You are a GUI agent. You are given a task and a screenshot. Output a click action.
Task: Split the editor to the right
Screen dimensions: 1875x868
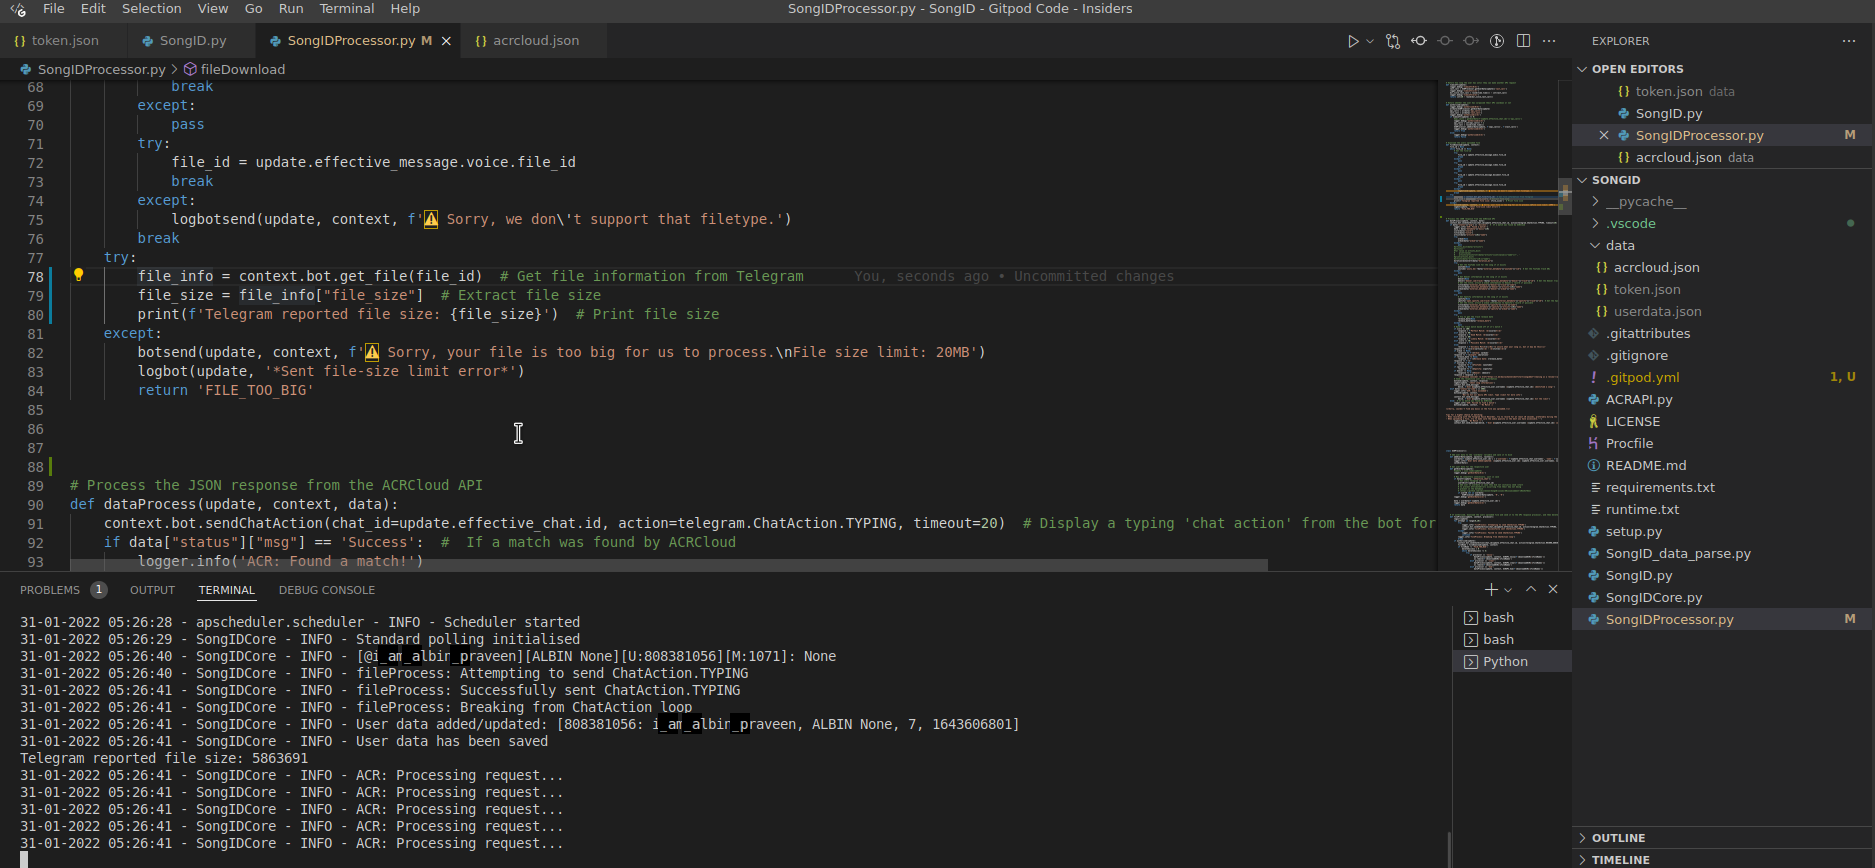click(1523, 41)
